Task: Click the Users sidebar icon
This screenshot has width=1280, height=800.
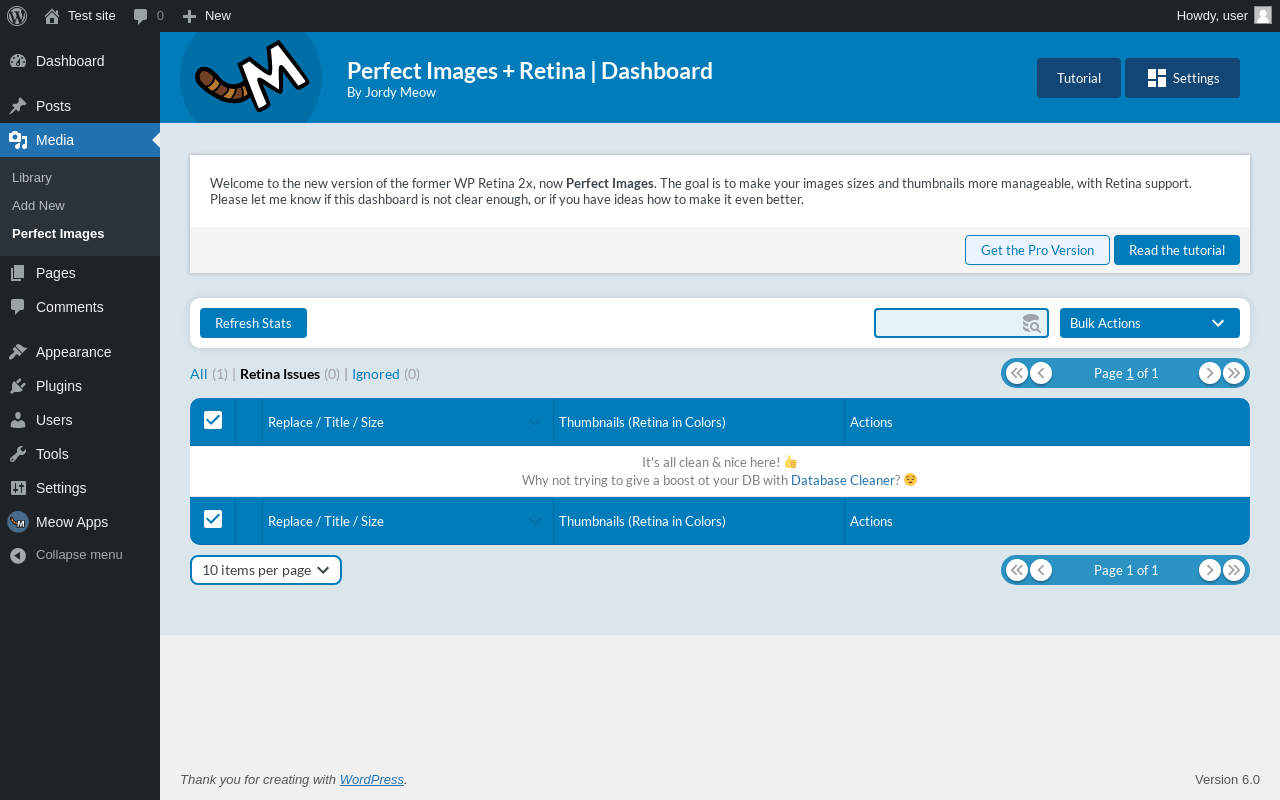Action: 18,420
